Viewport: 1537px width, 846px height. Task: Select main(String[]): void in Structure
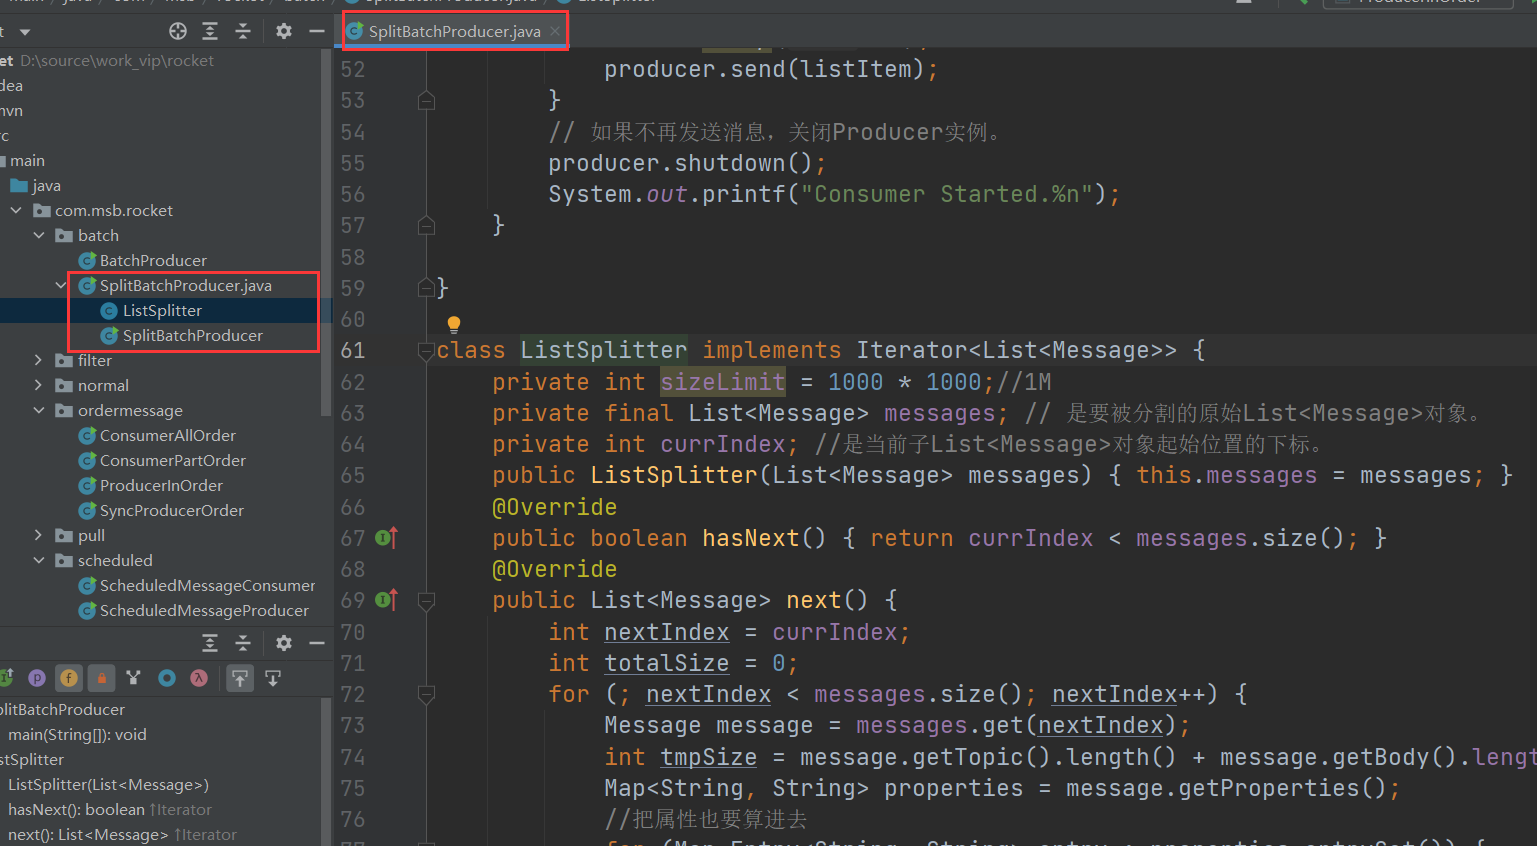click(77, 734)
